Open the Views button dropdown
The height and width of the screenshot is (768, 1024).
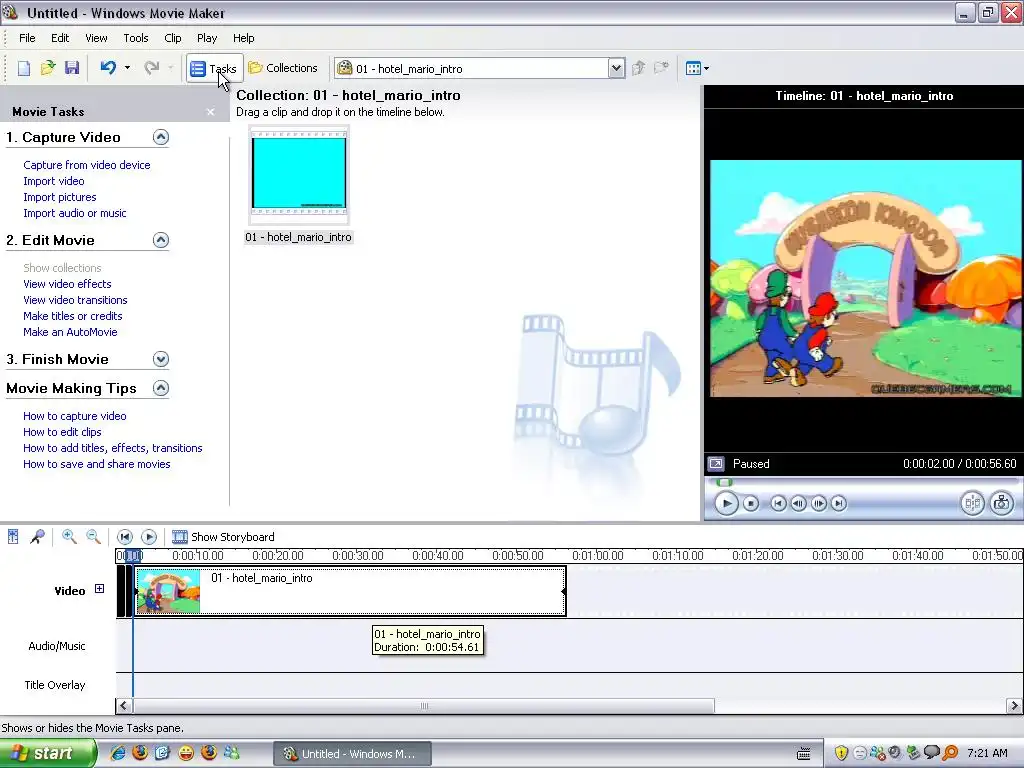coord(697,68)
